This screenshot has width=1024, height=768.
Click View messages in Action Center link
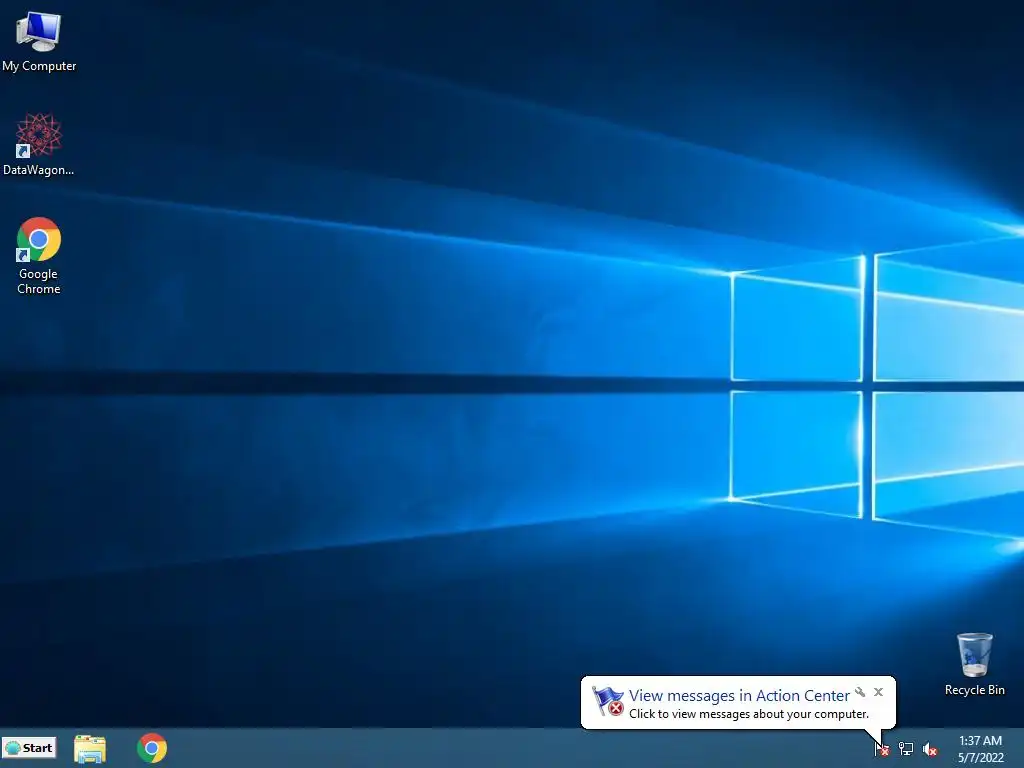tap(739, 696)
